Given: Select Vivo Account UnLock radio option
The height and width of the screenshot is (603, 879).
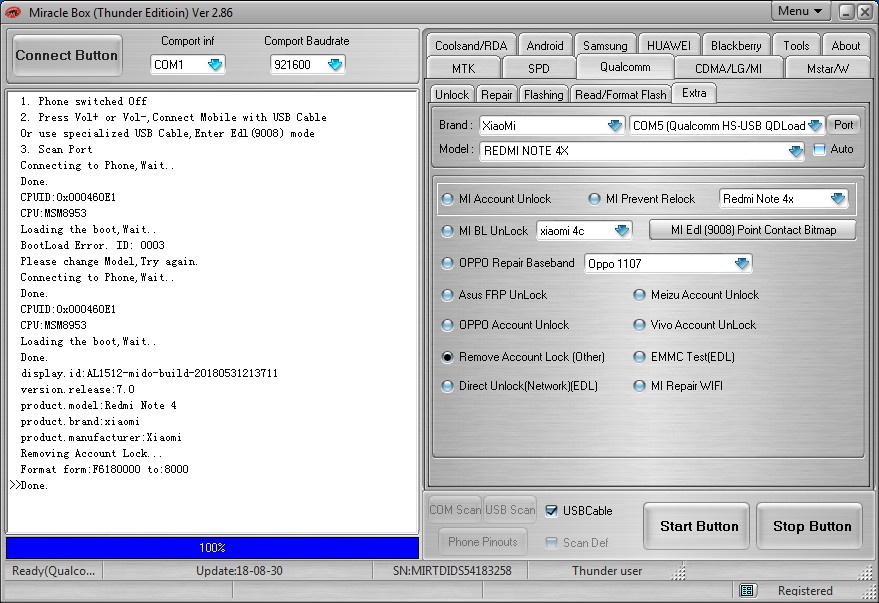Looking at the screenshot, I should coord(639,325).
